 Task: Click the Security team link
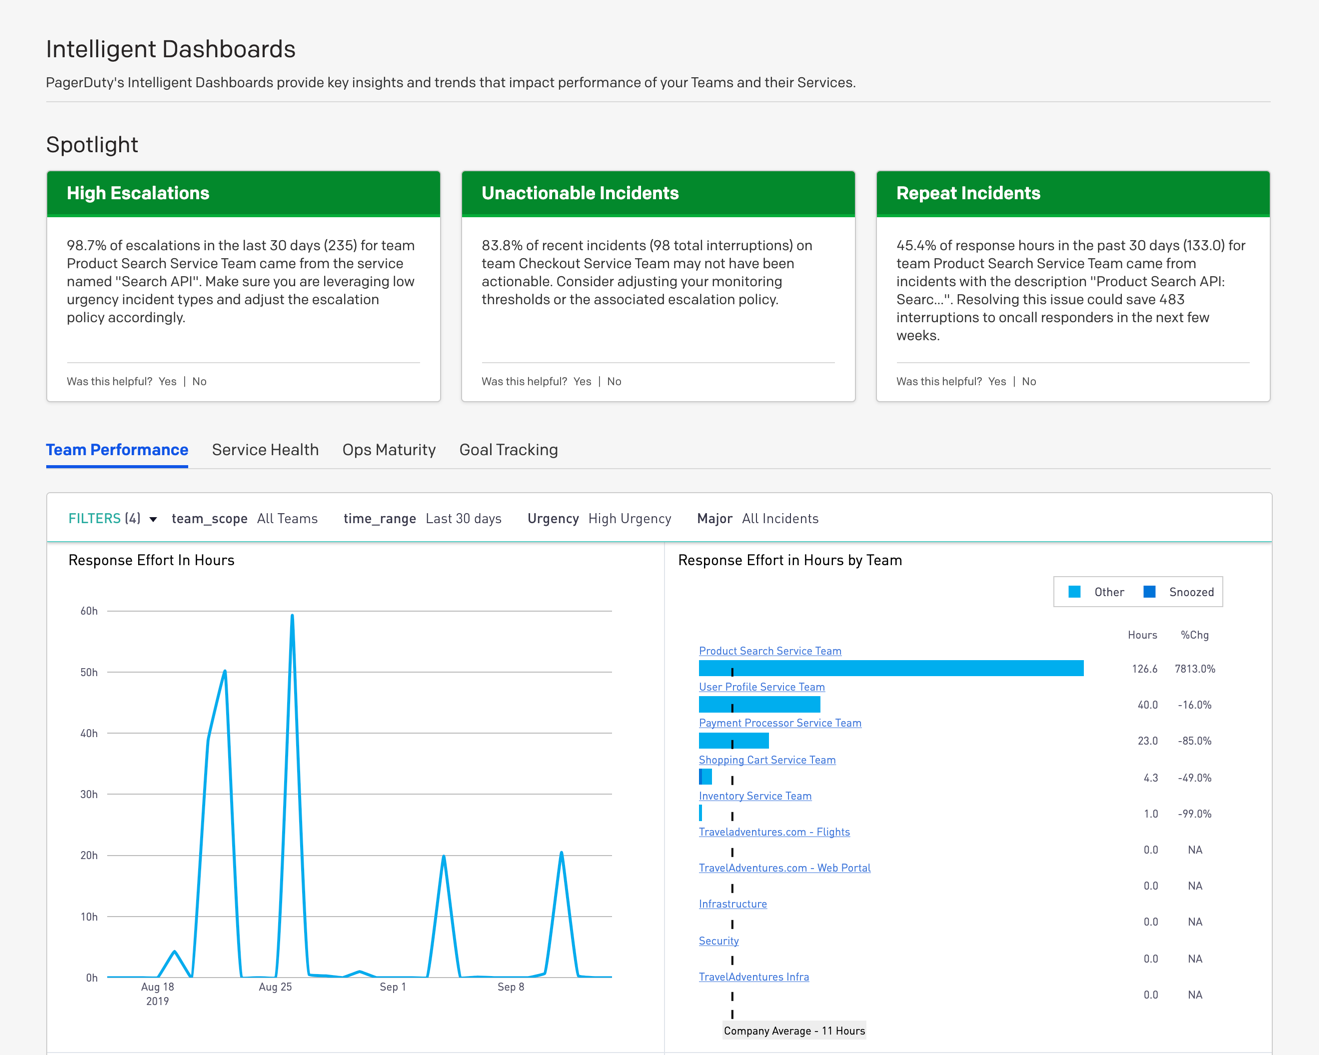point(718,941)
